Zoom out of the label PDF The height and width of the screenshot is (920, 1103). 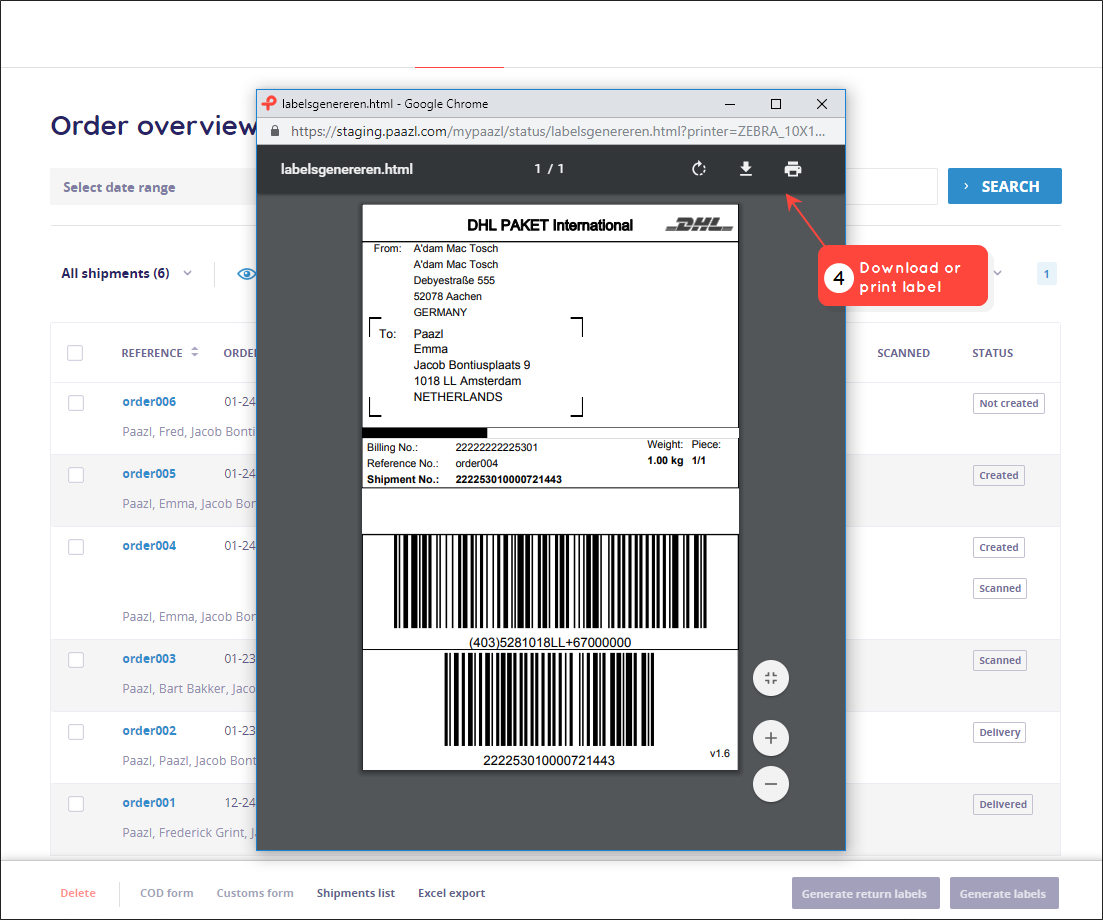[x=771, y=784]
